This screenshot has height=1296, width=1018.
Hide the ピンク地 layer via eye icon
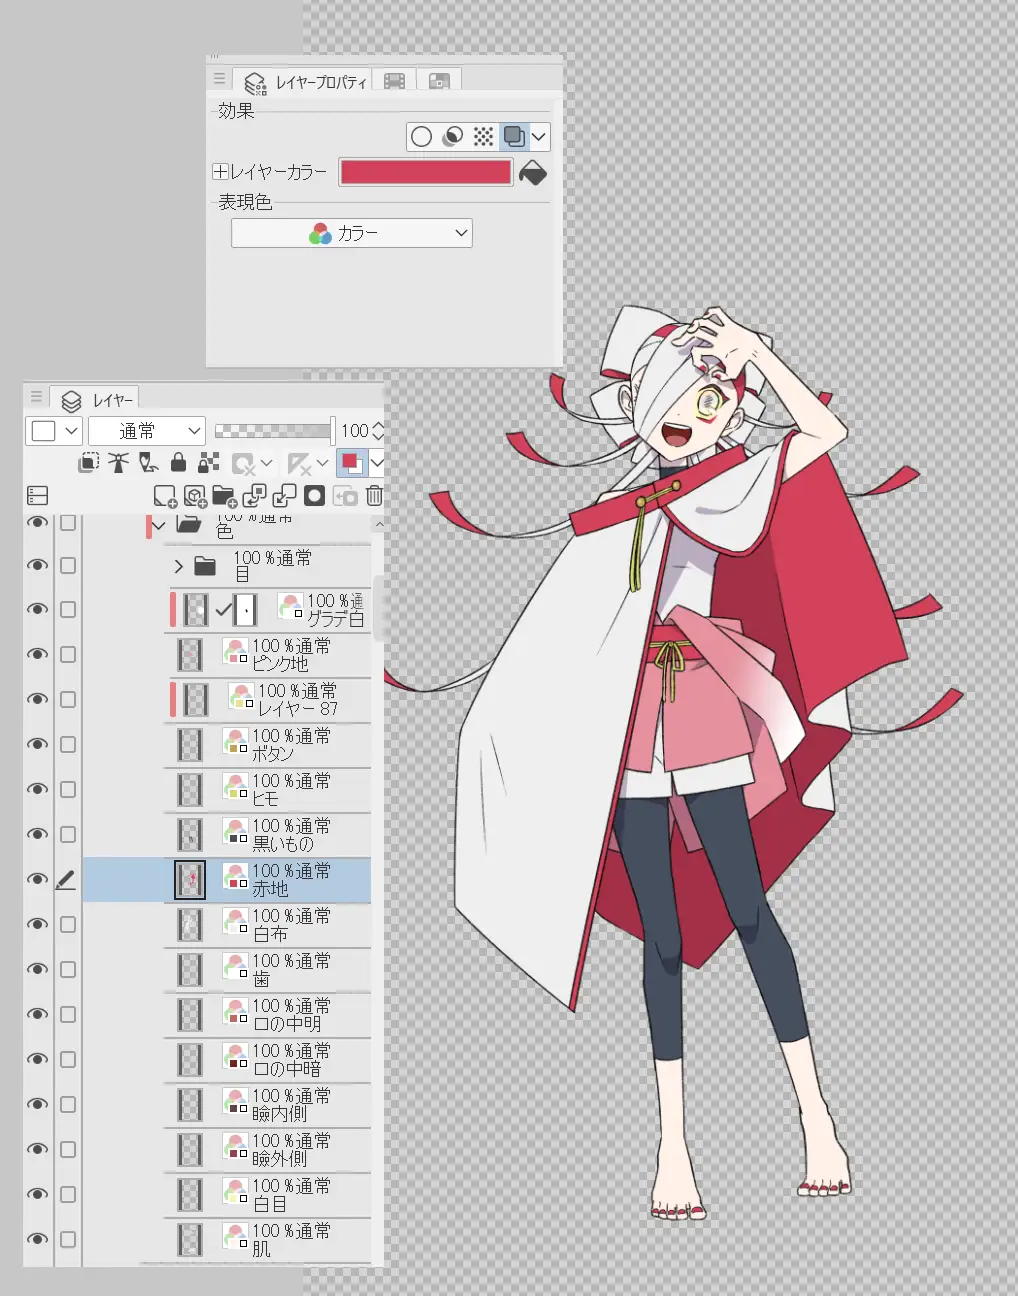pos(38,654)
